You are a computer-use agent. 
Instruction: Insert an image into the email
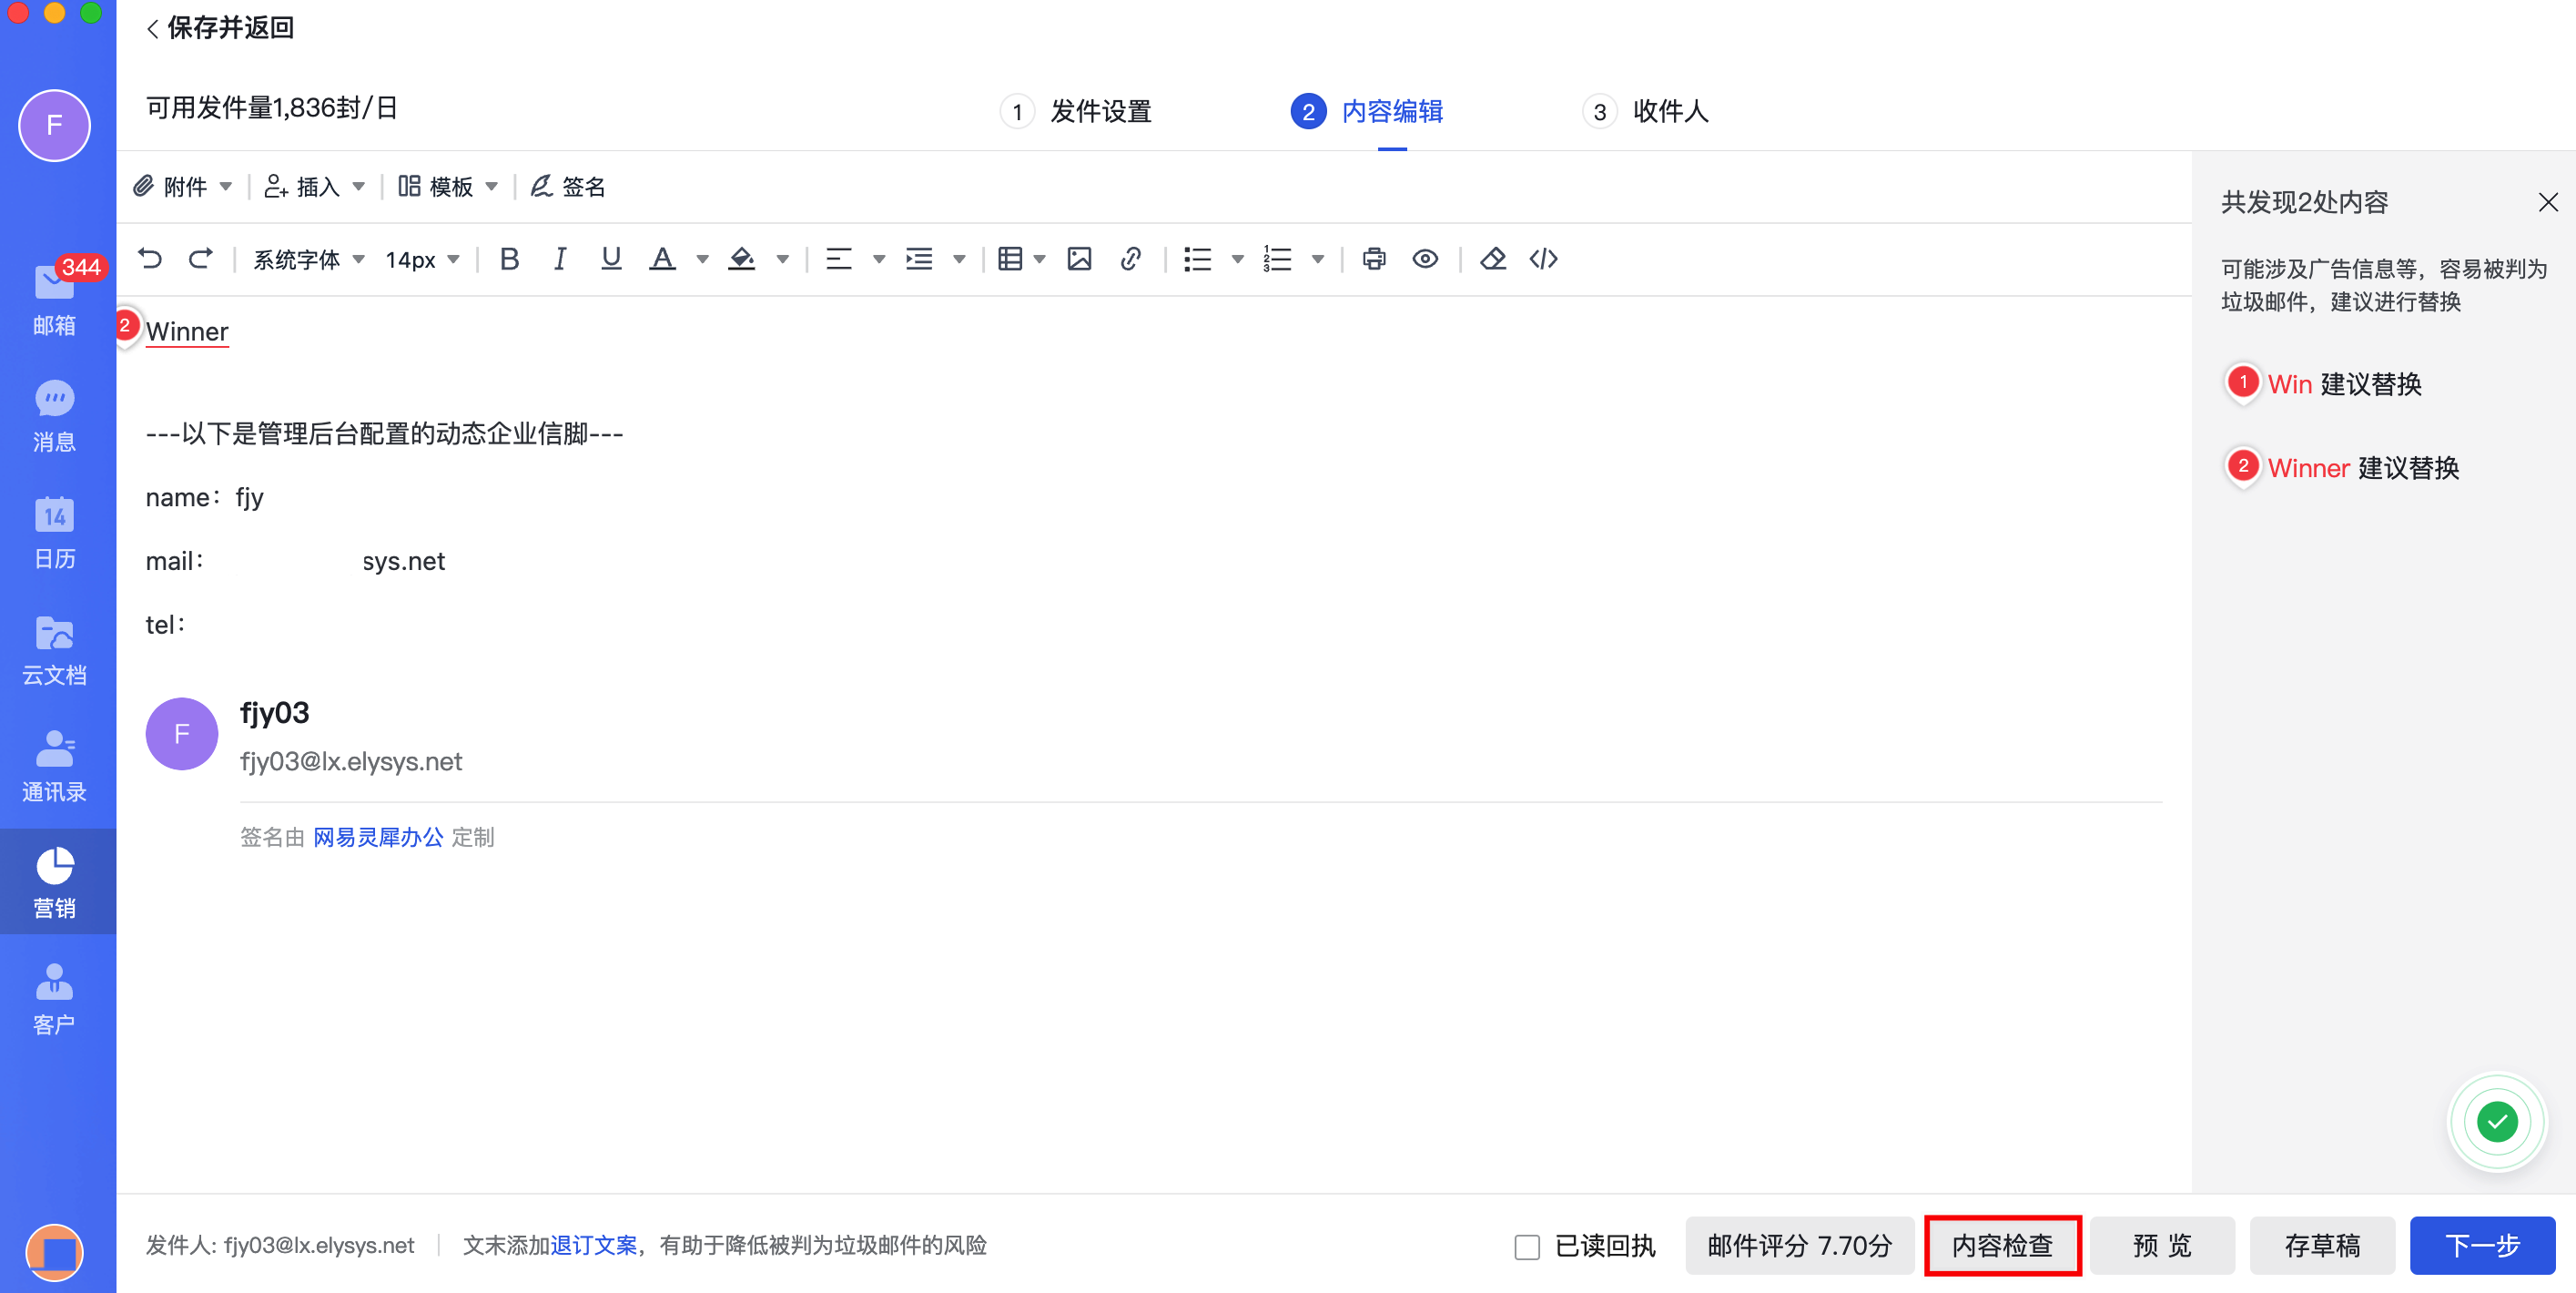point(1079,258)
